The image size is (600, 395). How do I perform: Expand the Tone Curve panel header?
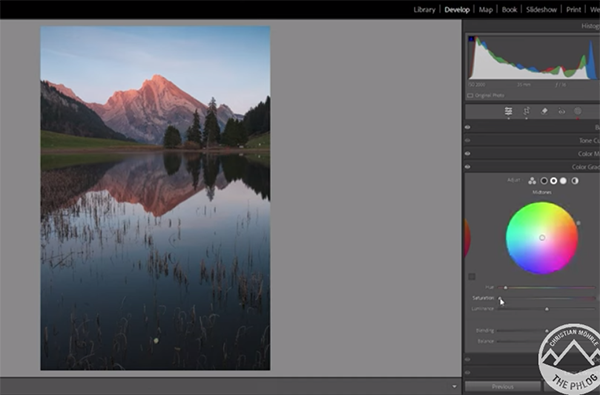pyautogui.click(x=532, y=140)
